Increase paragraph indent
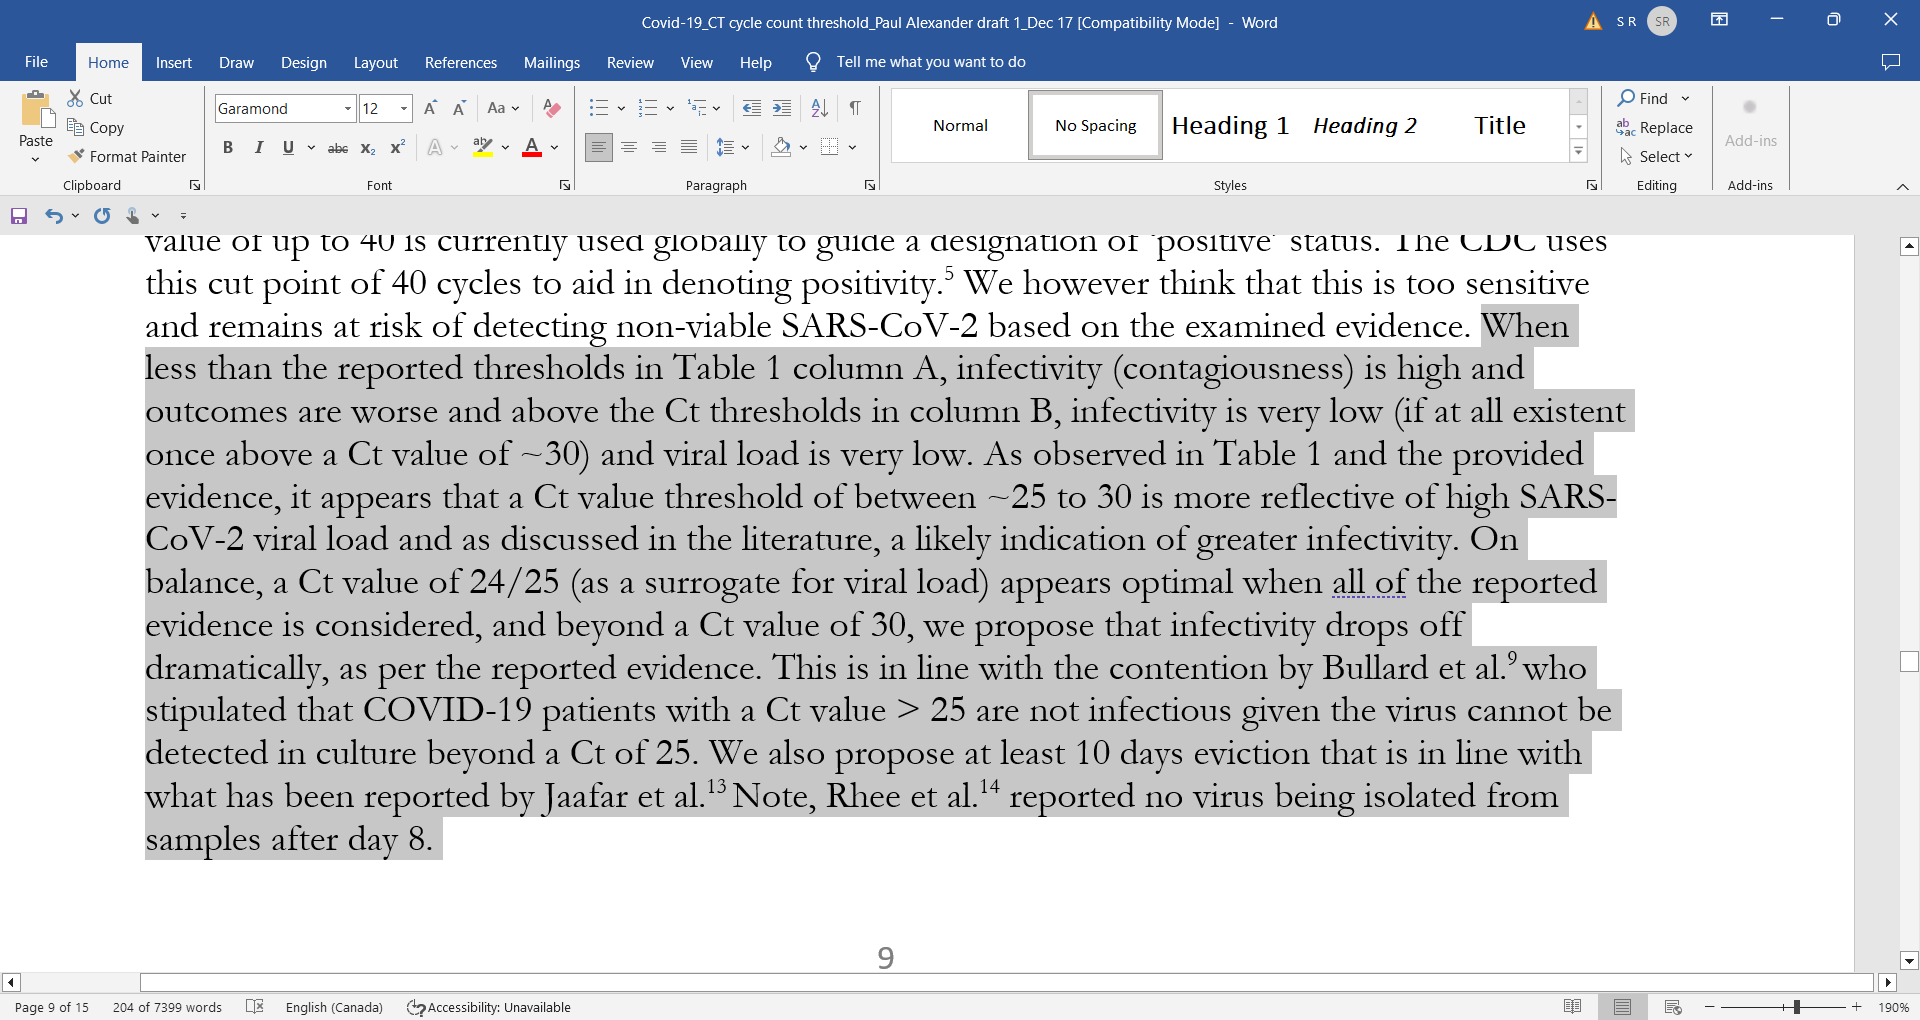Viewport: 1920px width, 1020px height. [x=782, y=108]
